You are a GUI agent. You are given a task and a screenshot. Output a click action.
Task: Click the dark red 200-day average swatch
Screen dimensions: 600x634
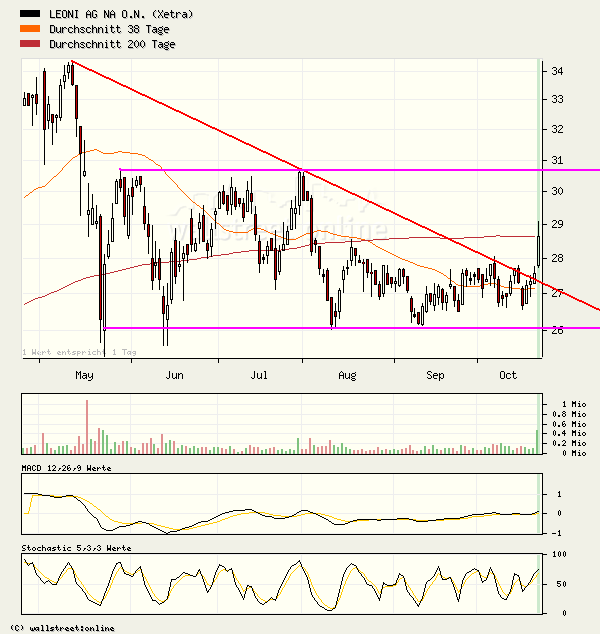pos(30,44)
